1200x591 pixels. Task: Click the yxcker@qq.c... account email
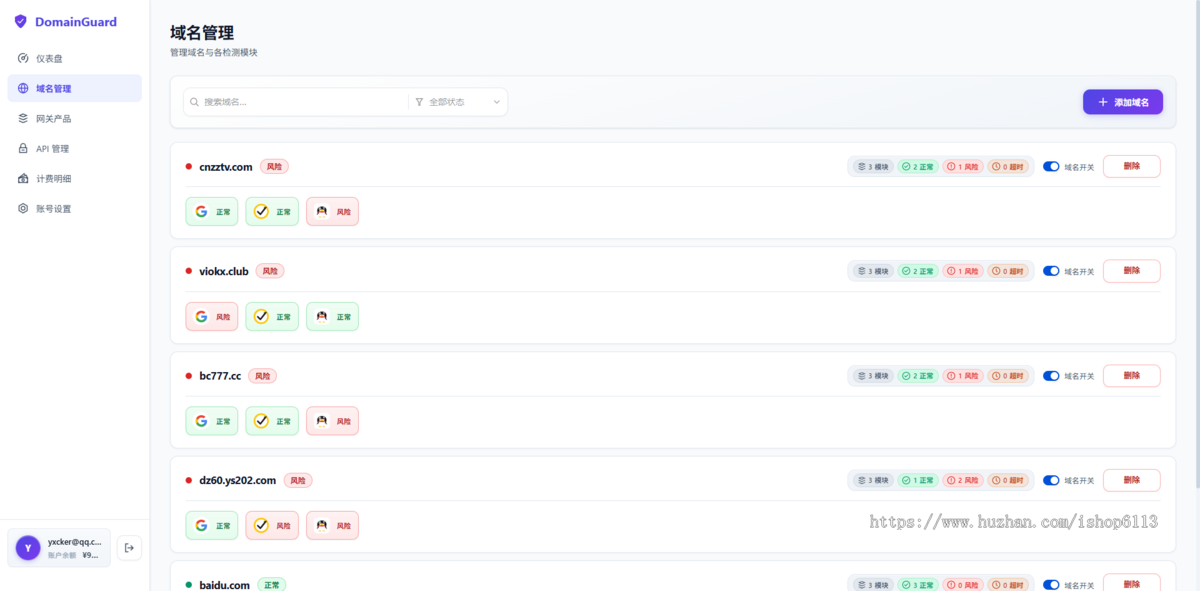pos(75,542)
